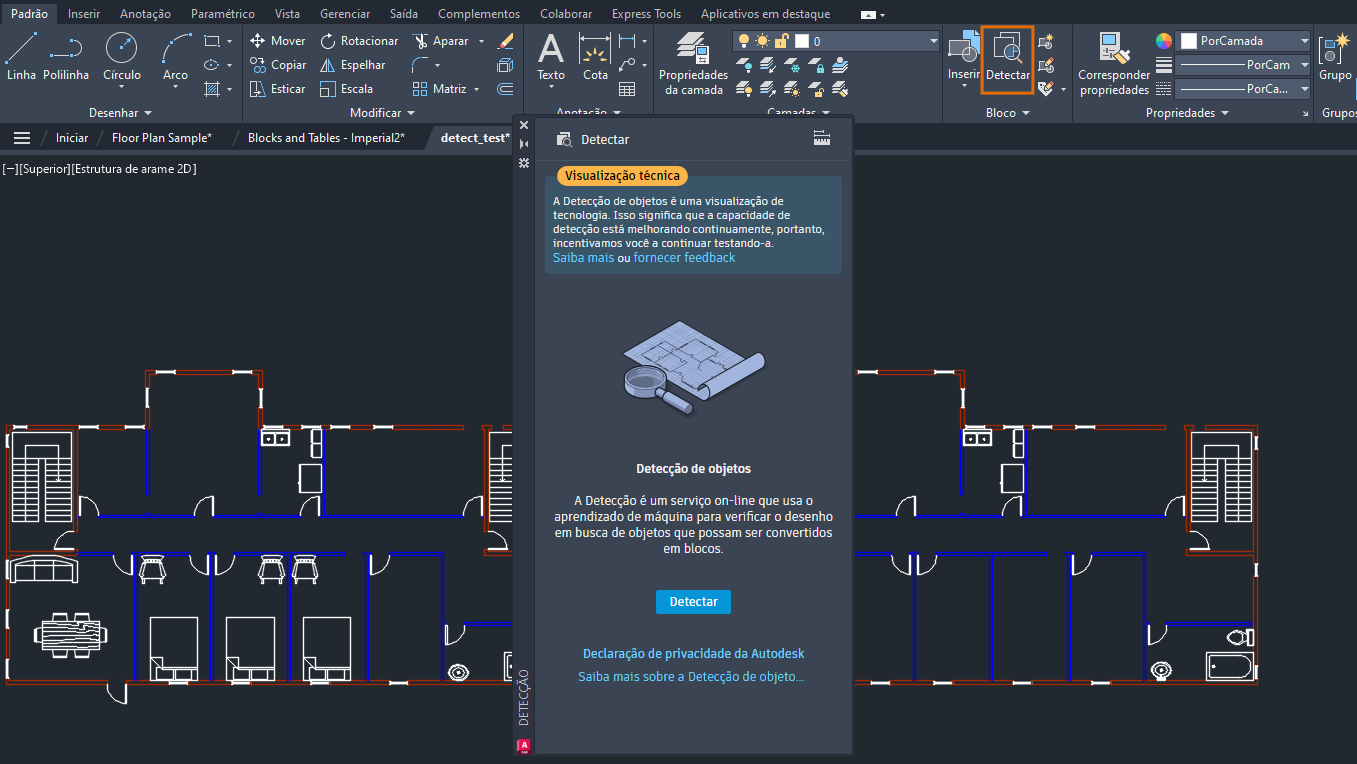Open the rectangle tool dropdown arrow
The image size is (1357, 764).
click(x=229, y=41)
